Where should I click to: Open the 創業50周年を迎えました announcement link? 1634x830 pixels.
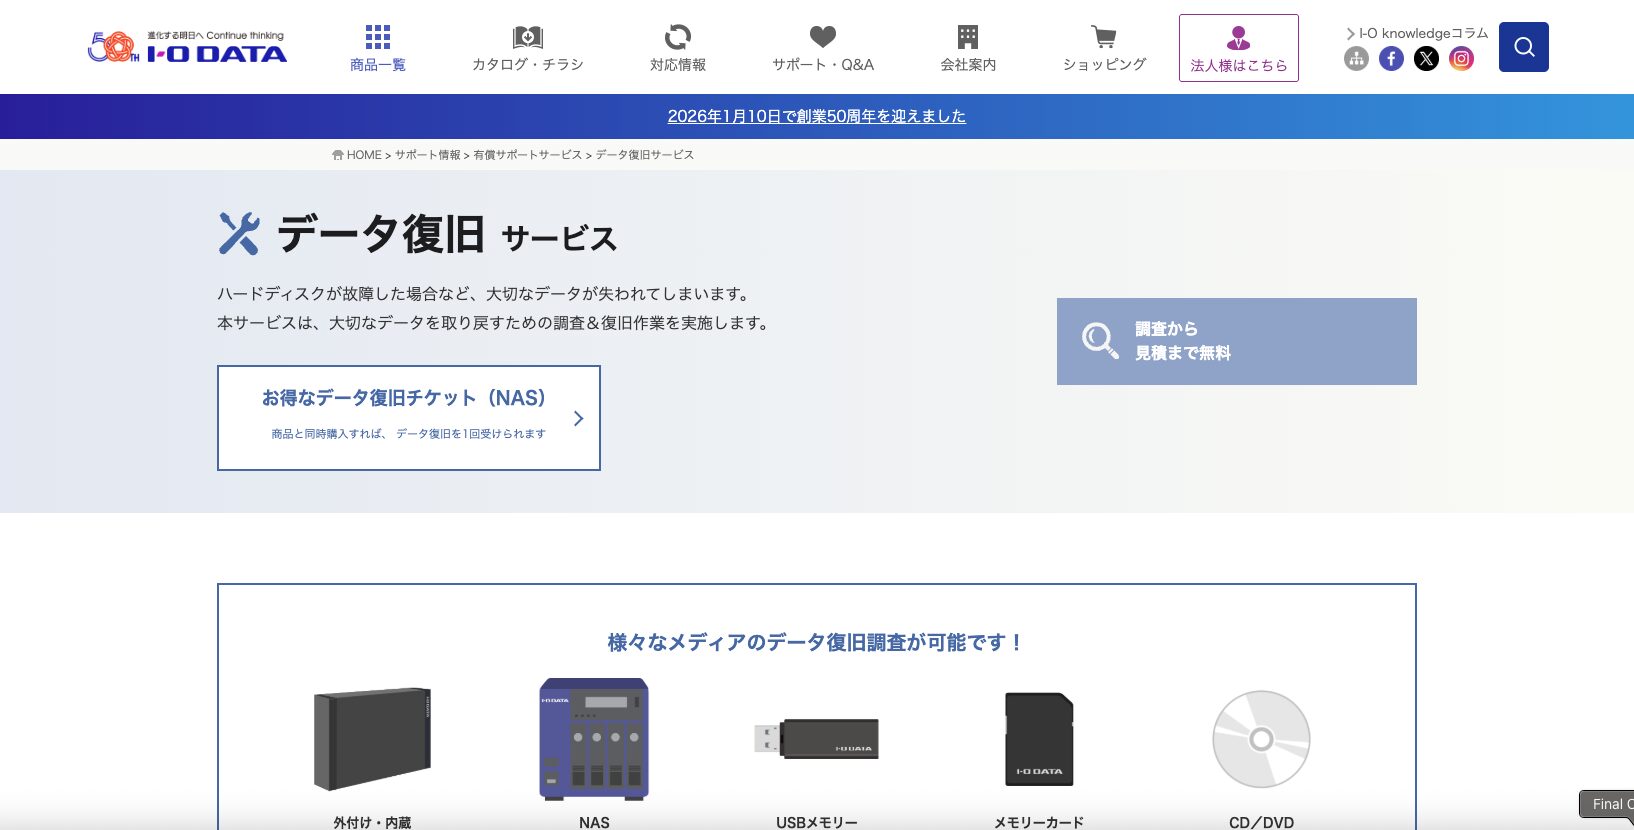(817, 116)
